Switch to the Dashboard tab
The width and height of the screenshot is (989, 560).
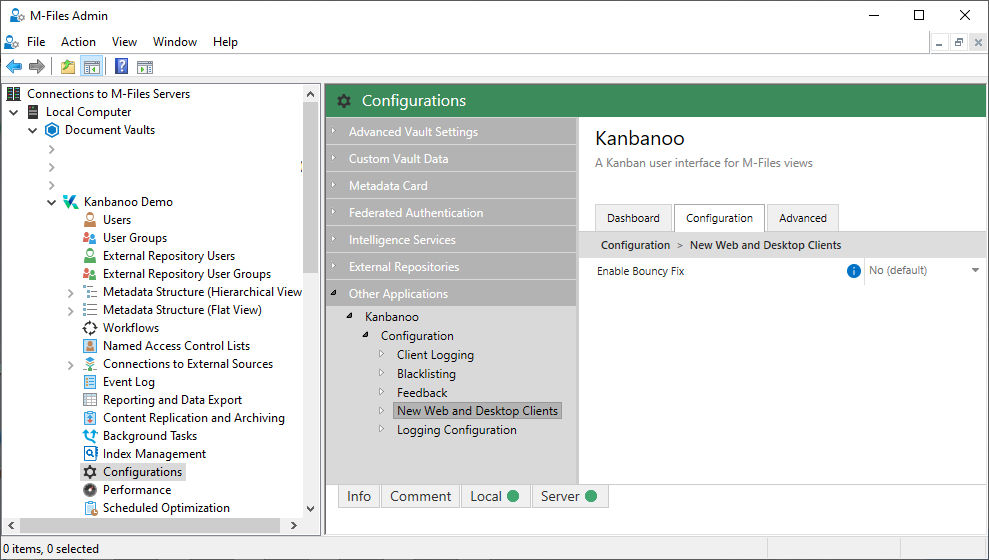pos(633,218)
